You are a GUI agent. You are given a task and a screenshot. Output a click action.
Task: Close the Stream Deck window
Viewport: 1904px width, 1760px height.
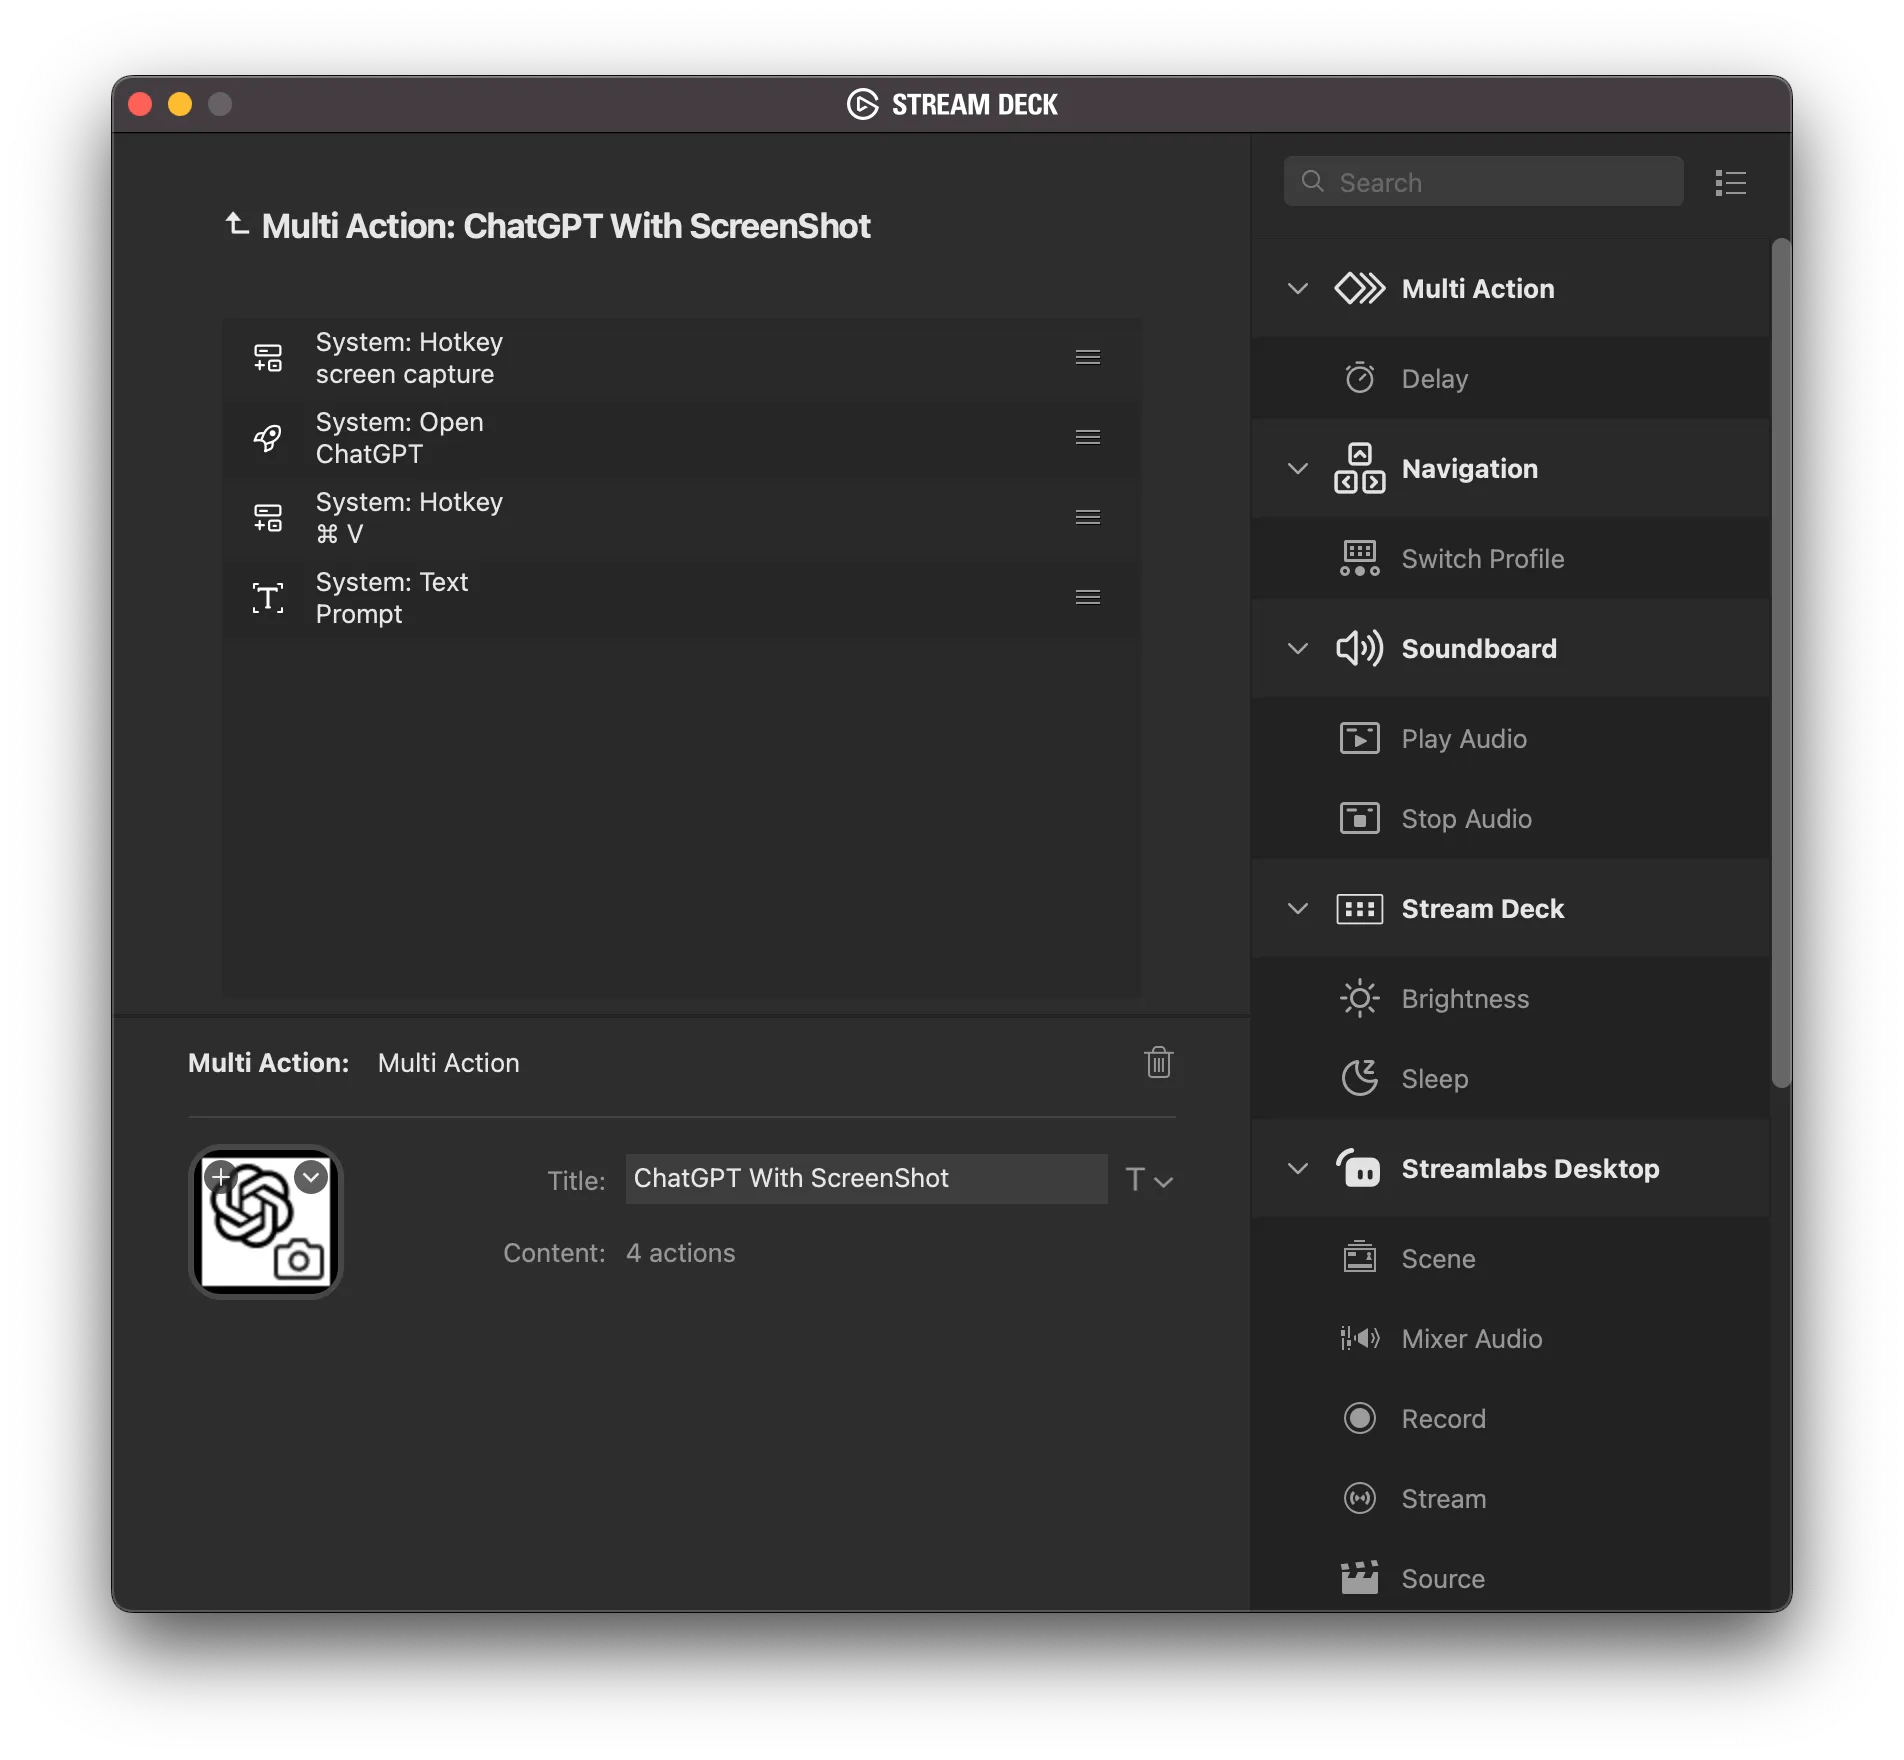140,104
